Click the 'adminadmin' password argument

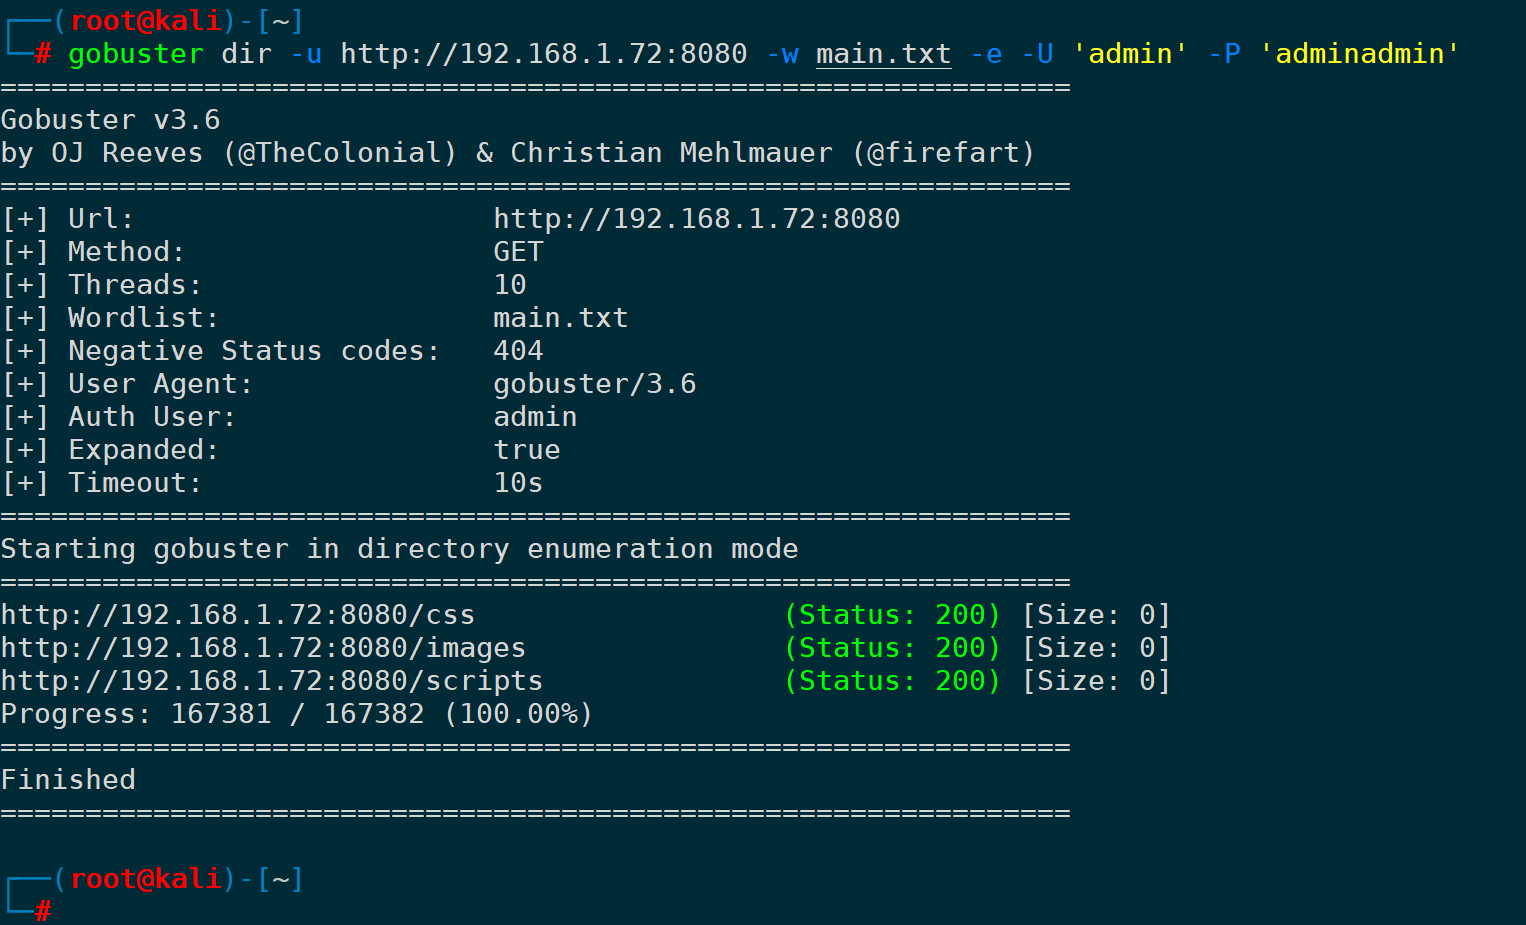1359,53
